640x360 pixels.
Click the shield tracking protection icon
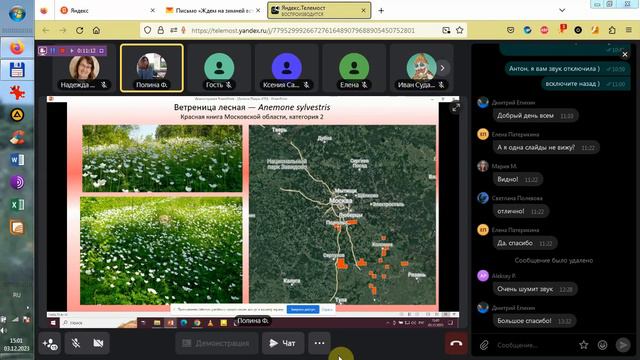148,30
